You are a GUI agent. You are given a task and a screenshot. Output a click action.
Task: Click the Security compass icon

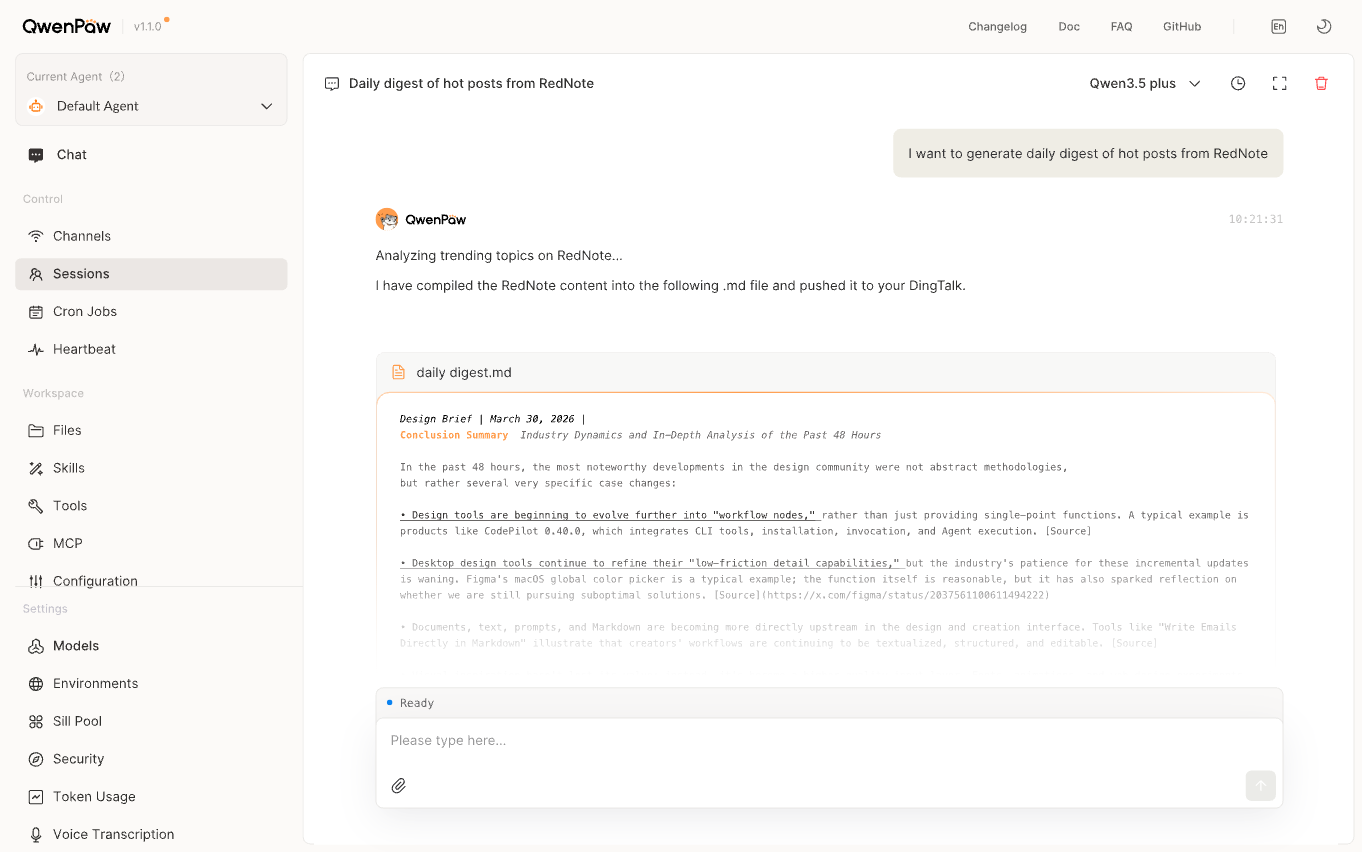pos(36,759)
